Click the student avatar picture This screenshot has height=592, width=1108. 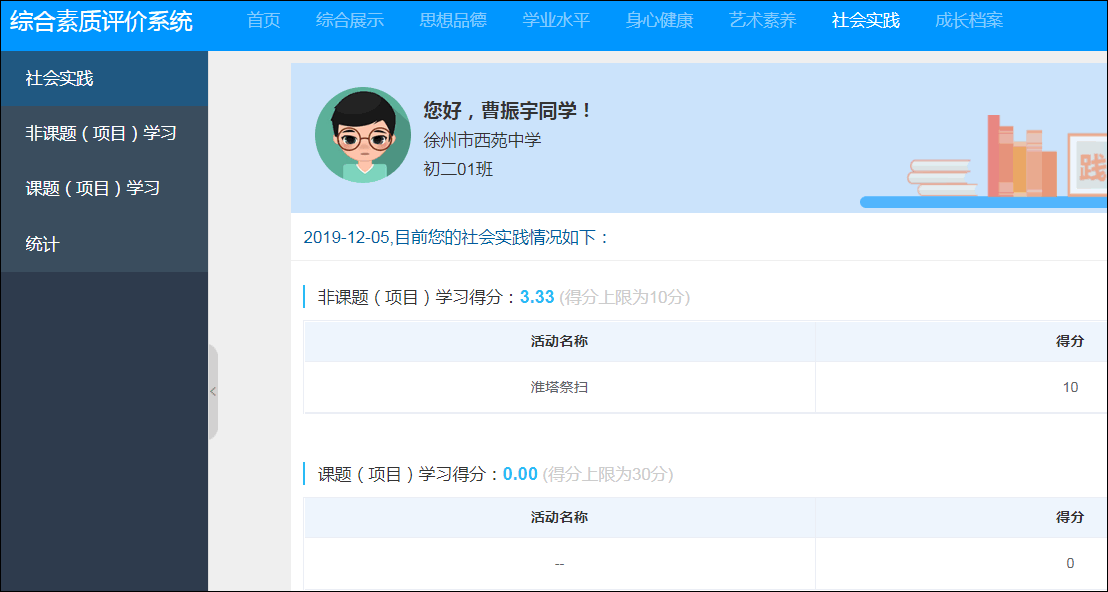click(363, 135)
